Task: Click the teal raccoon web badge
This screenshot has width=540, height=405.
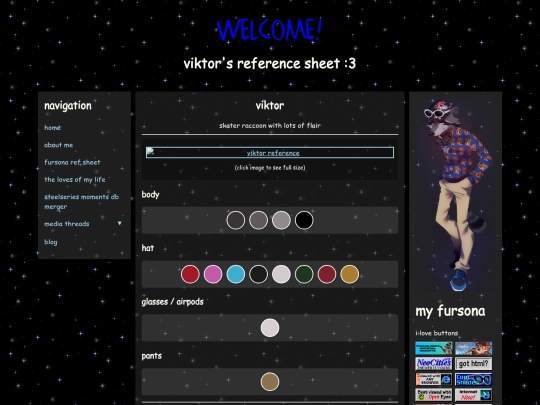Action: pyautogui.click(x=434, y=348)
